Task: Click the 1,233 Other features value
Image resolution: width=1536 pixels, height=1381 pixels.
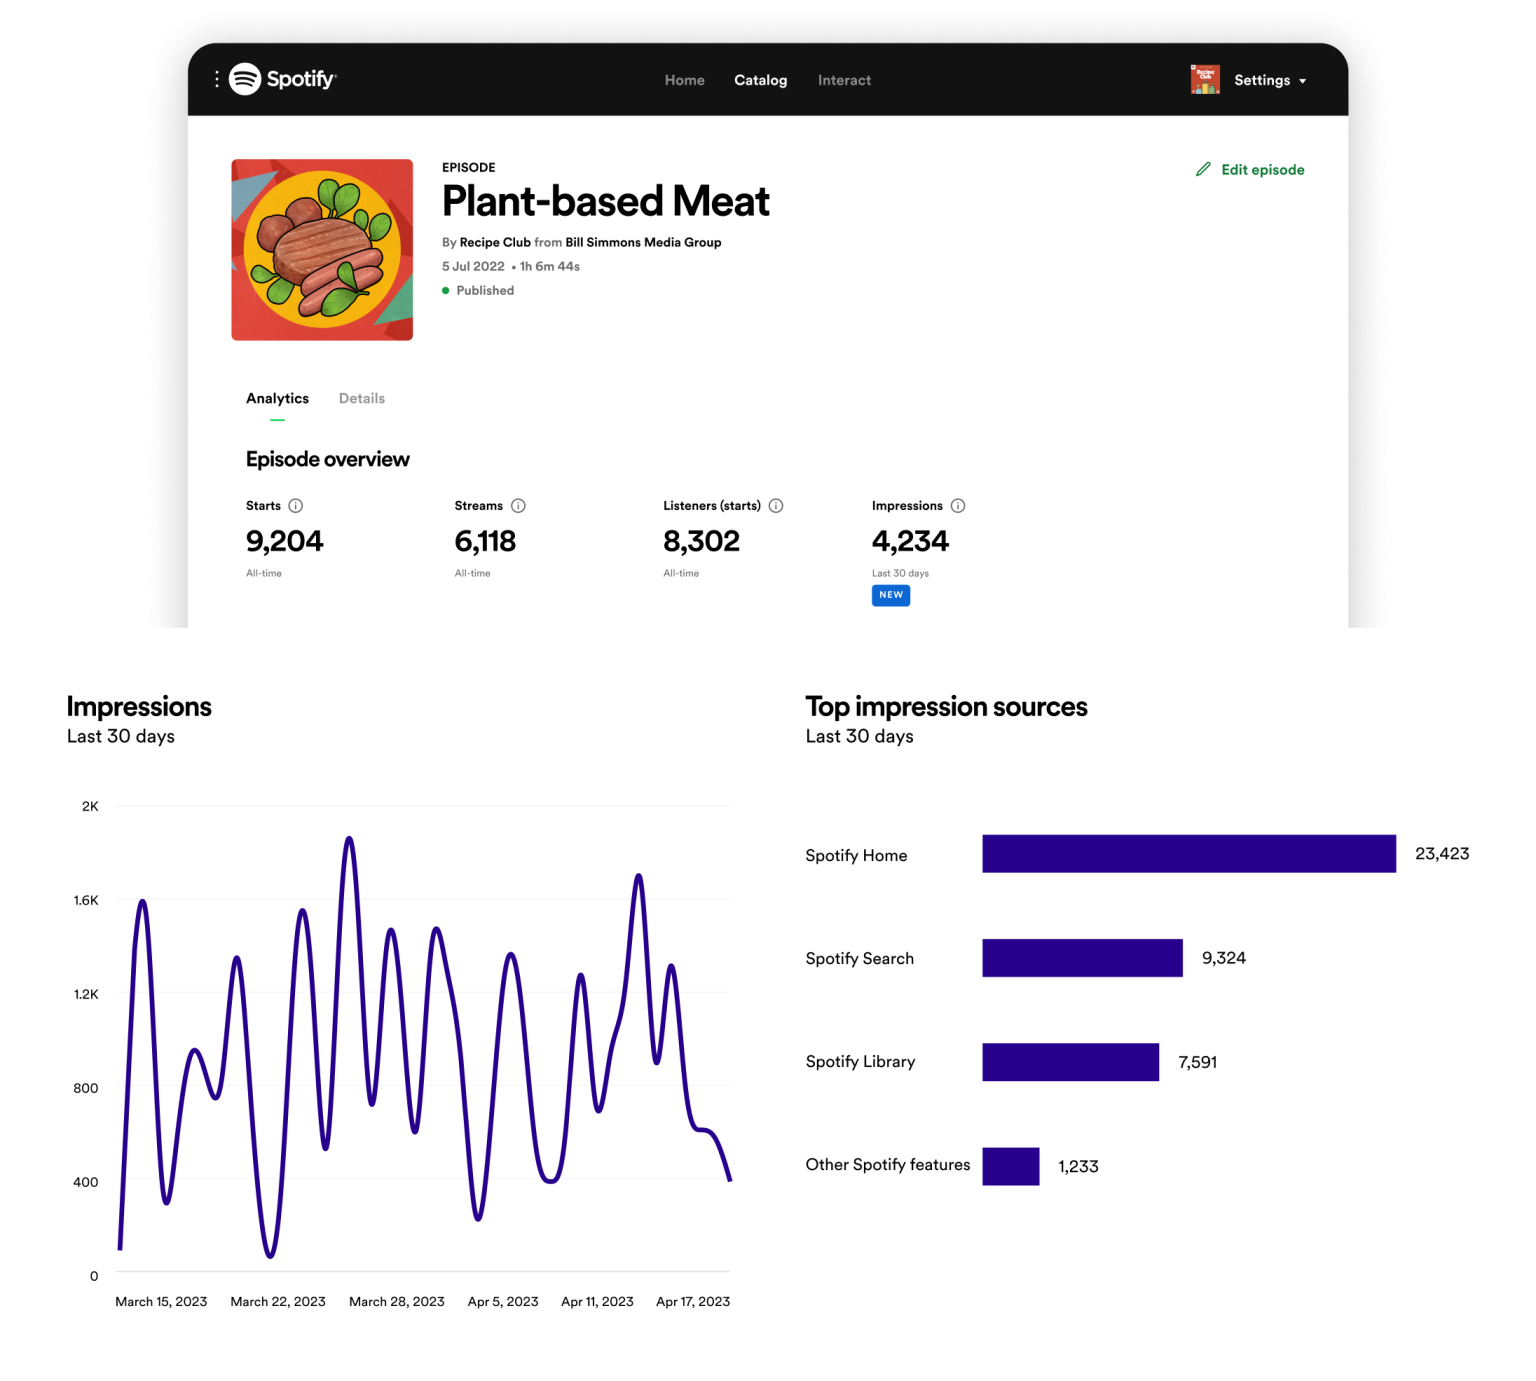Action: pos(1078,1166)
